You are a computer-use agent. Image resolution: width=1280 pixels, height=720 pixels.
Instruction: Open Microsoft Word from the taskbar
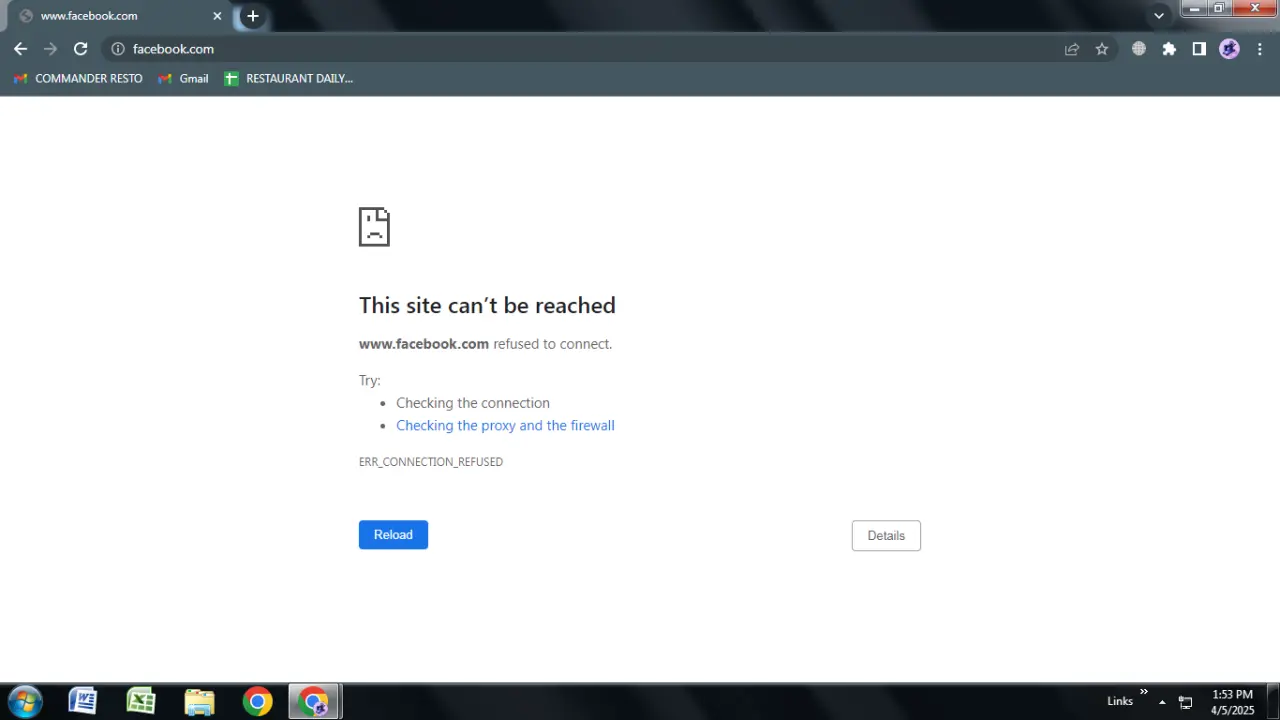[x=82, y=702]
